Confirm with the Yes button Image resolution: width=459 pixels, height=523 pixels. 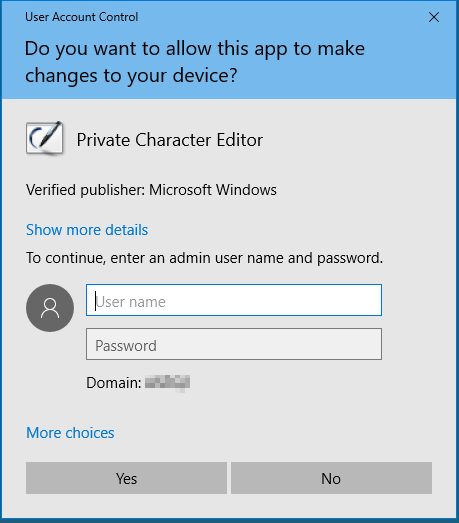tap(126, 478)
